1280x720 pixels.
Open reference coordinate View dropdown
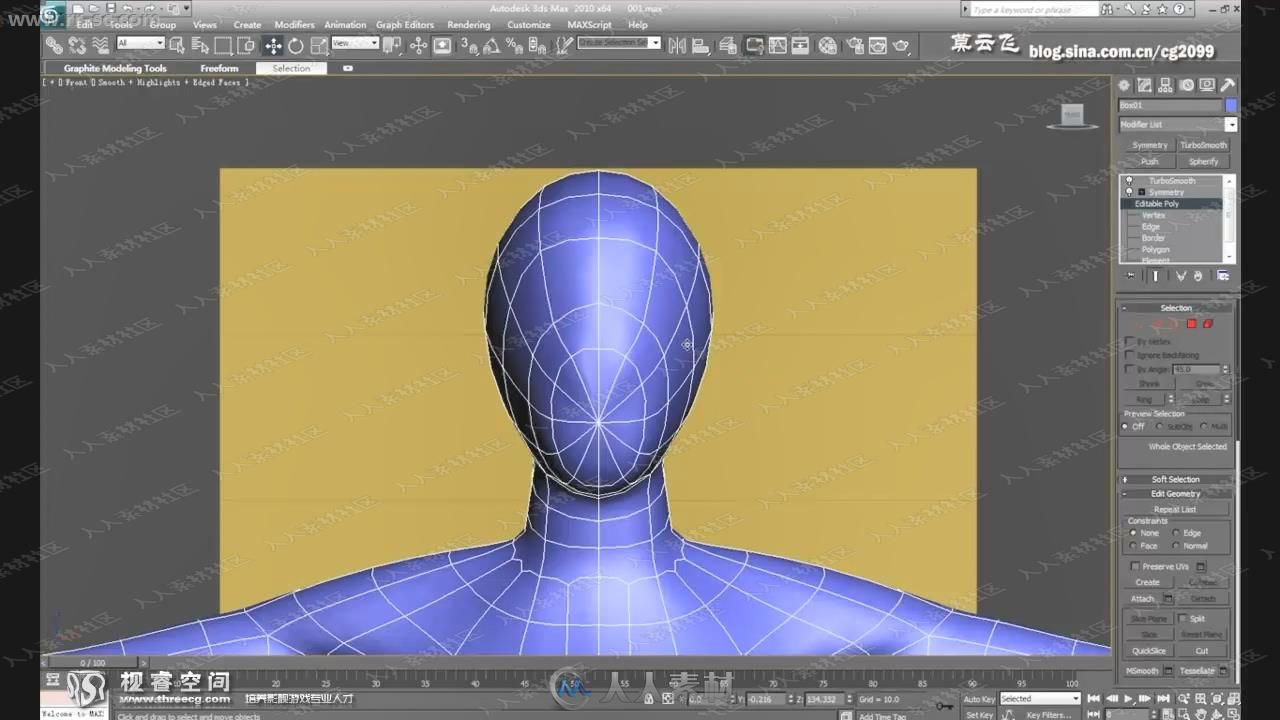click(x=355, y=43)
